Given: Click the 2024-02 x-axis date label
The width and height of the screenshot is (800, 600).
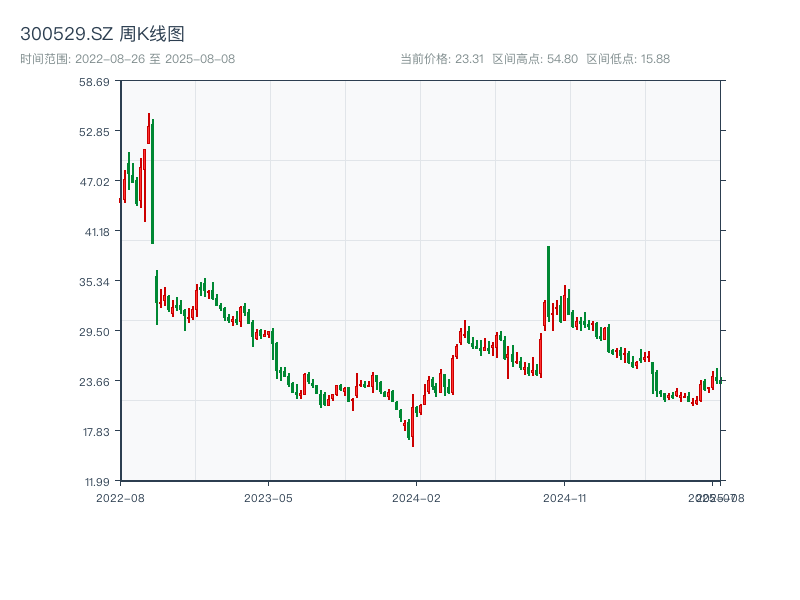Looking at the screenshot, I should 417,497.
